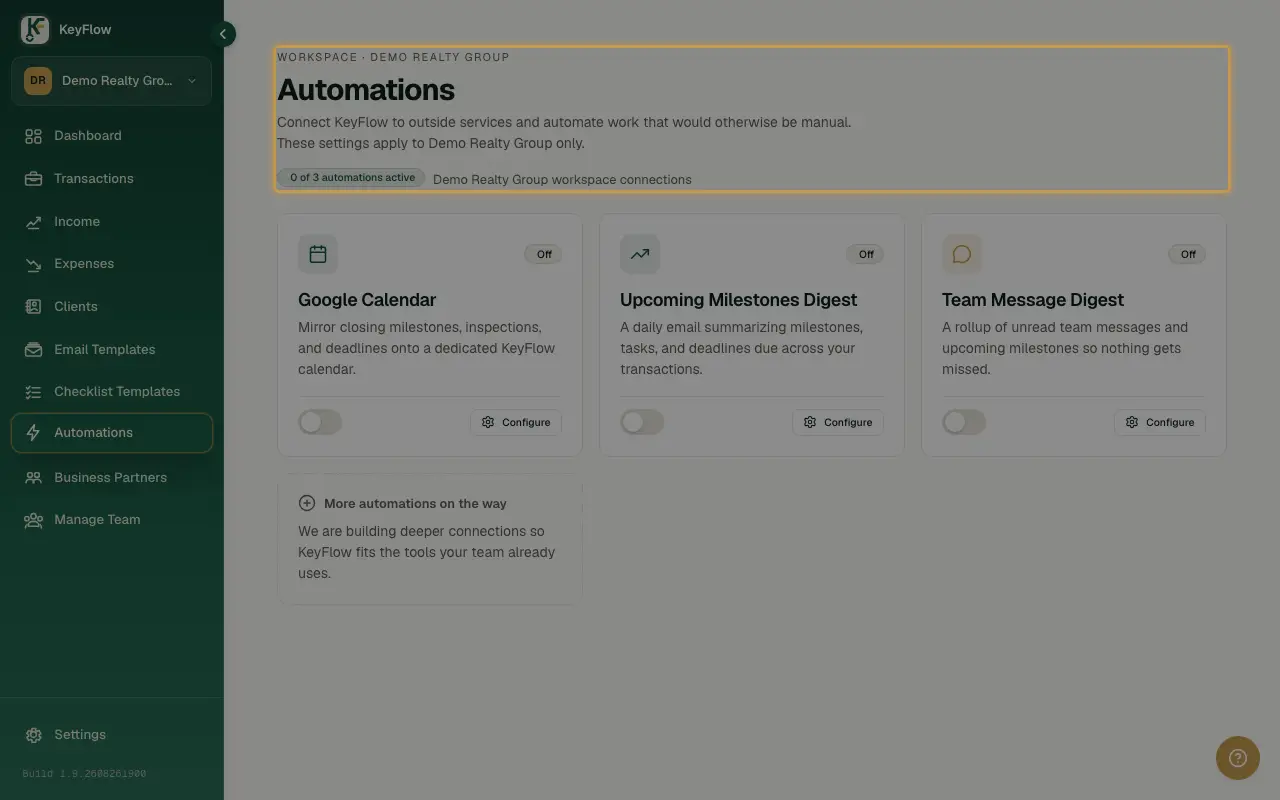Collapse the sidebar with the chevron button
Viewport: 1280px width, 800px height.
(224, 34)
